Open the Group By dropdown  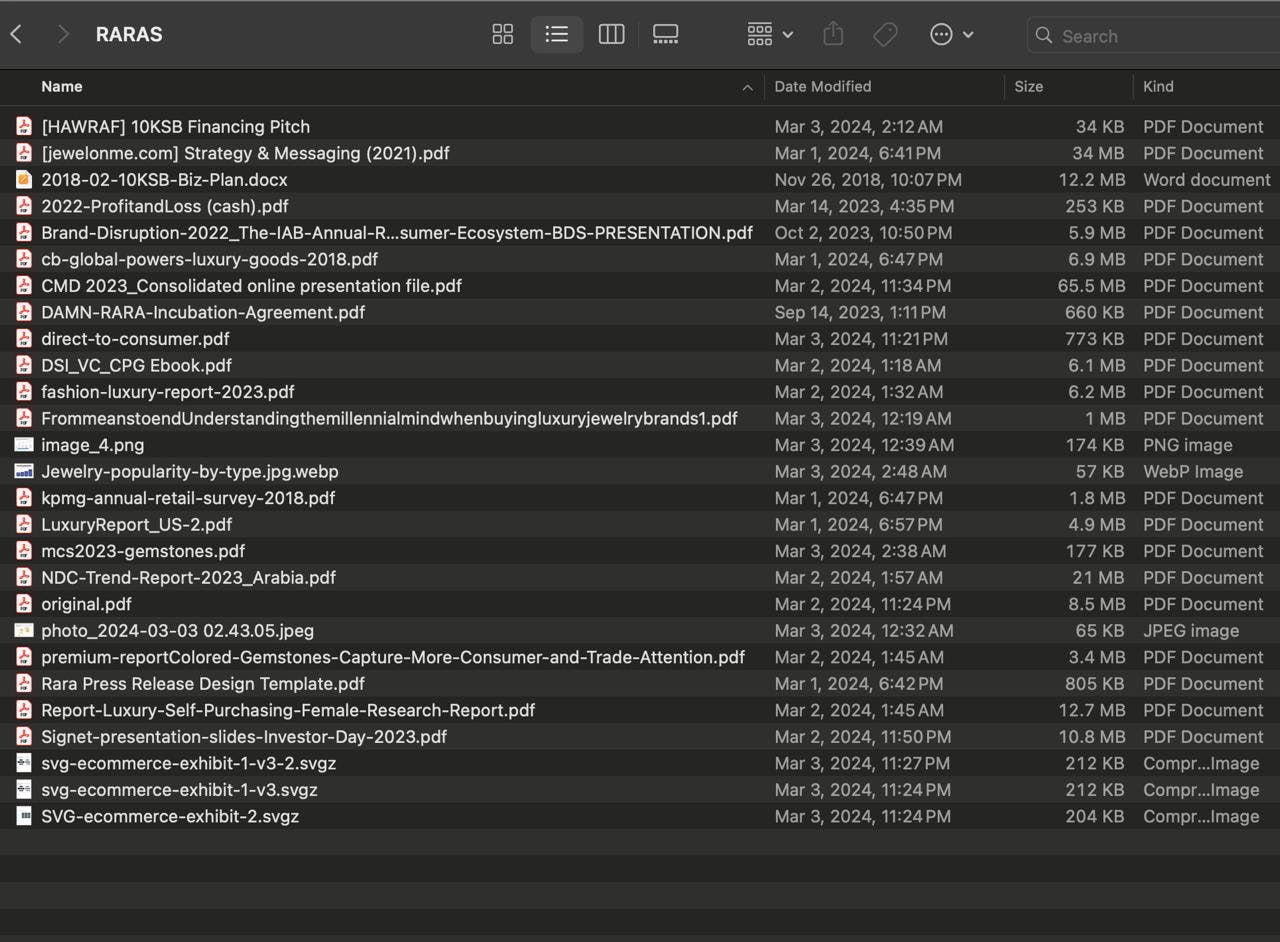[769, 35]
